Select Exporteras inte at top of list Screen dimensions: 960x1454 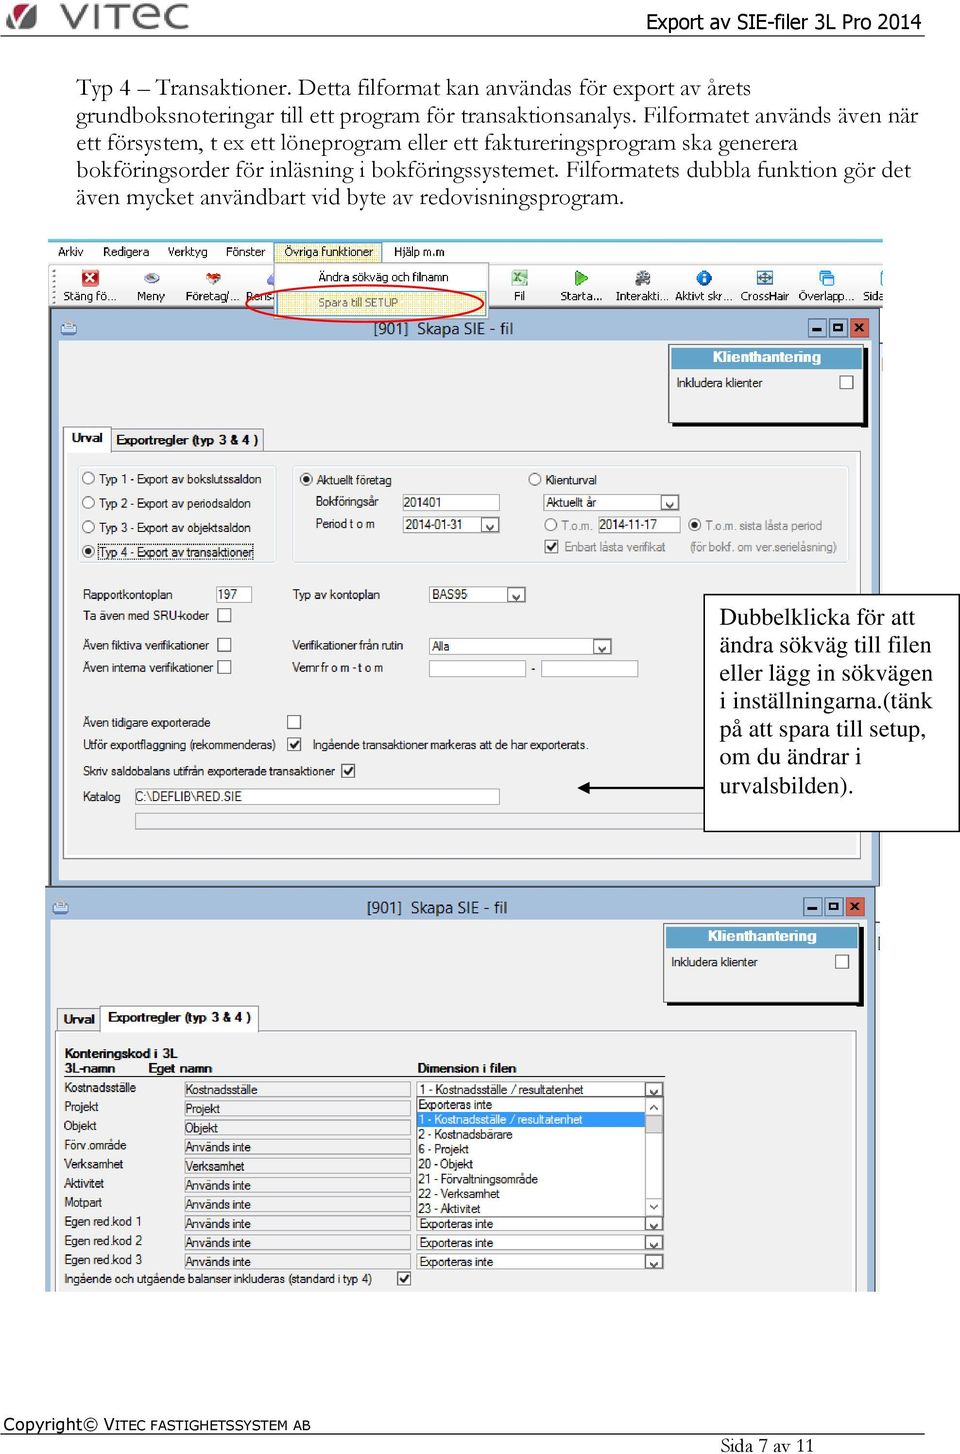[531, 1105]
